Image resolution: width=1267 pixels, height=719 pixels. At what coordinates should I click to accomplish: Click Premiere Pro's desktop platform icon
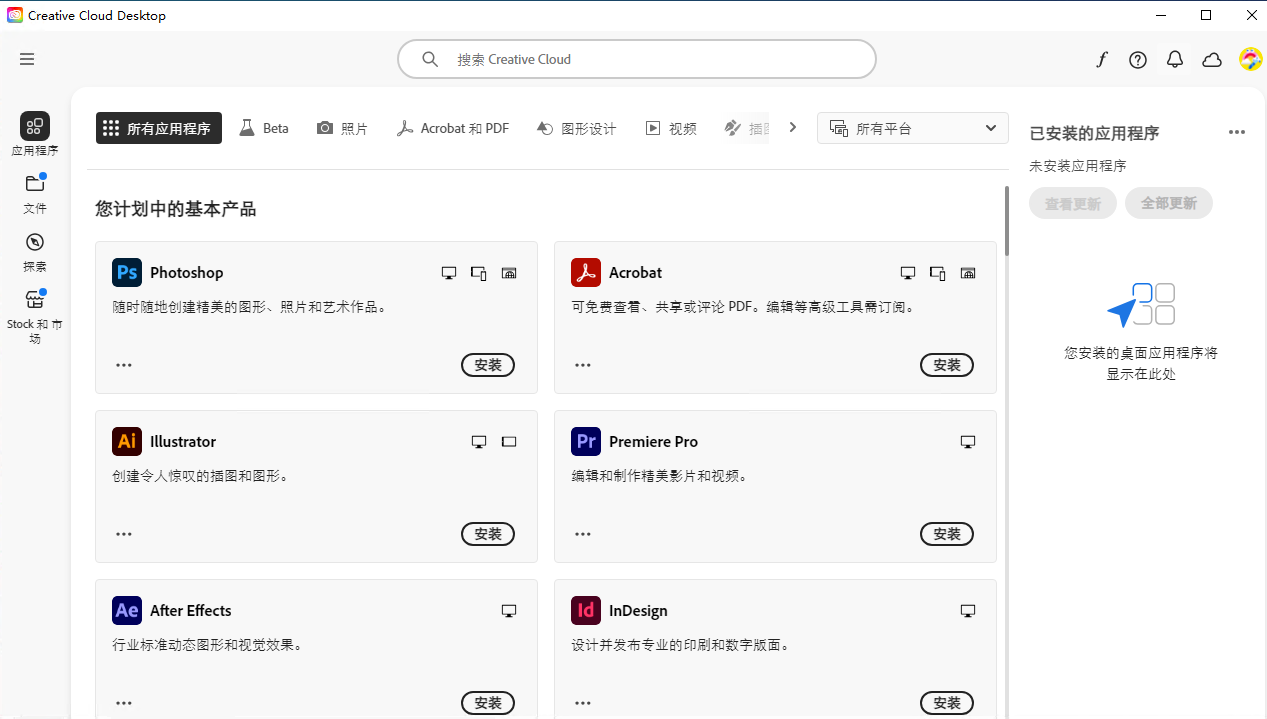(968, 442)
